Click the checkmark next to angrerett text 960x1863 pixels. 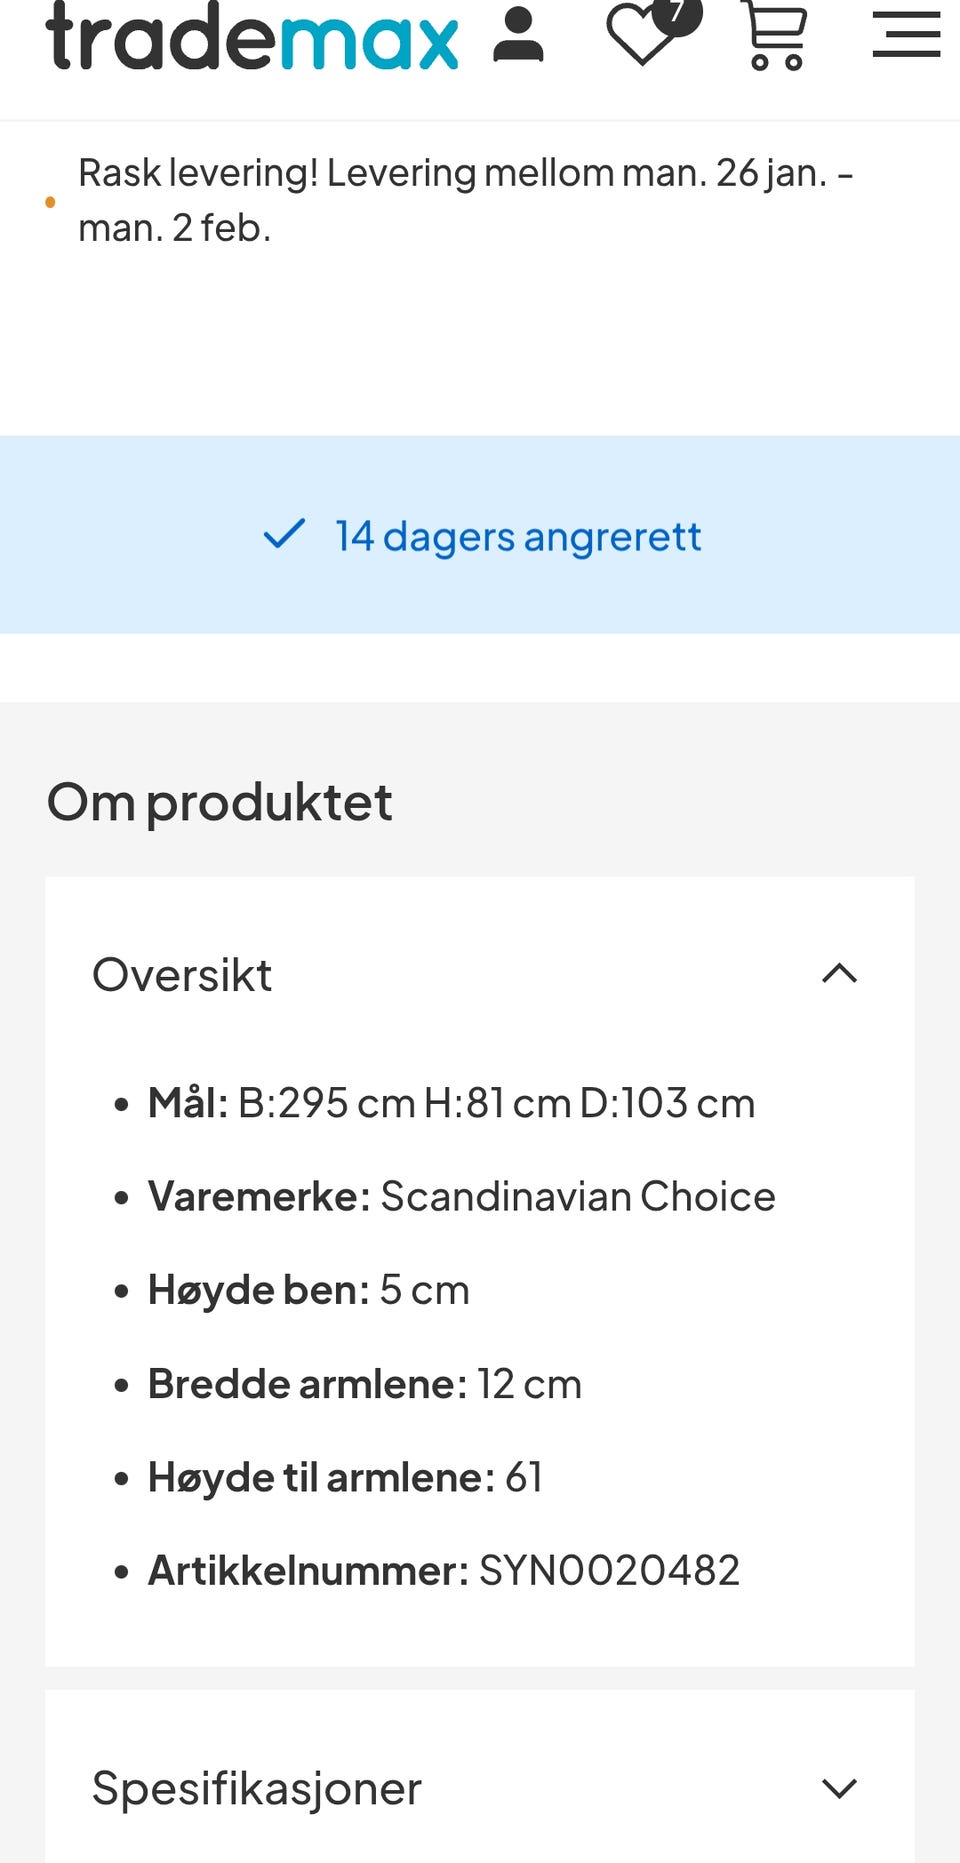(x=286, y=536)
